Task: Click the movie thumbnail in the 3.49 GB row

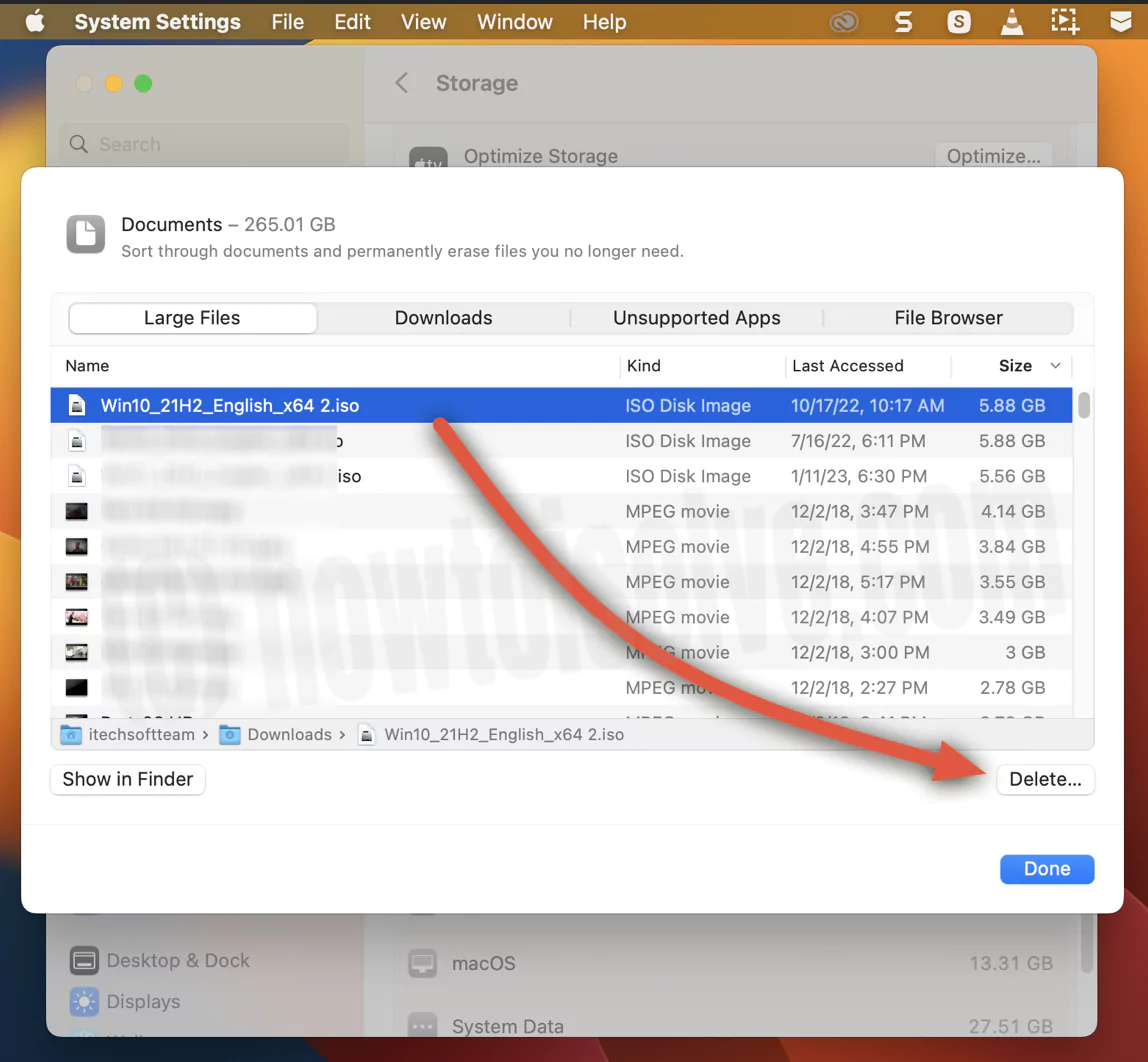Action: pos(77,617)
